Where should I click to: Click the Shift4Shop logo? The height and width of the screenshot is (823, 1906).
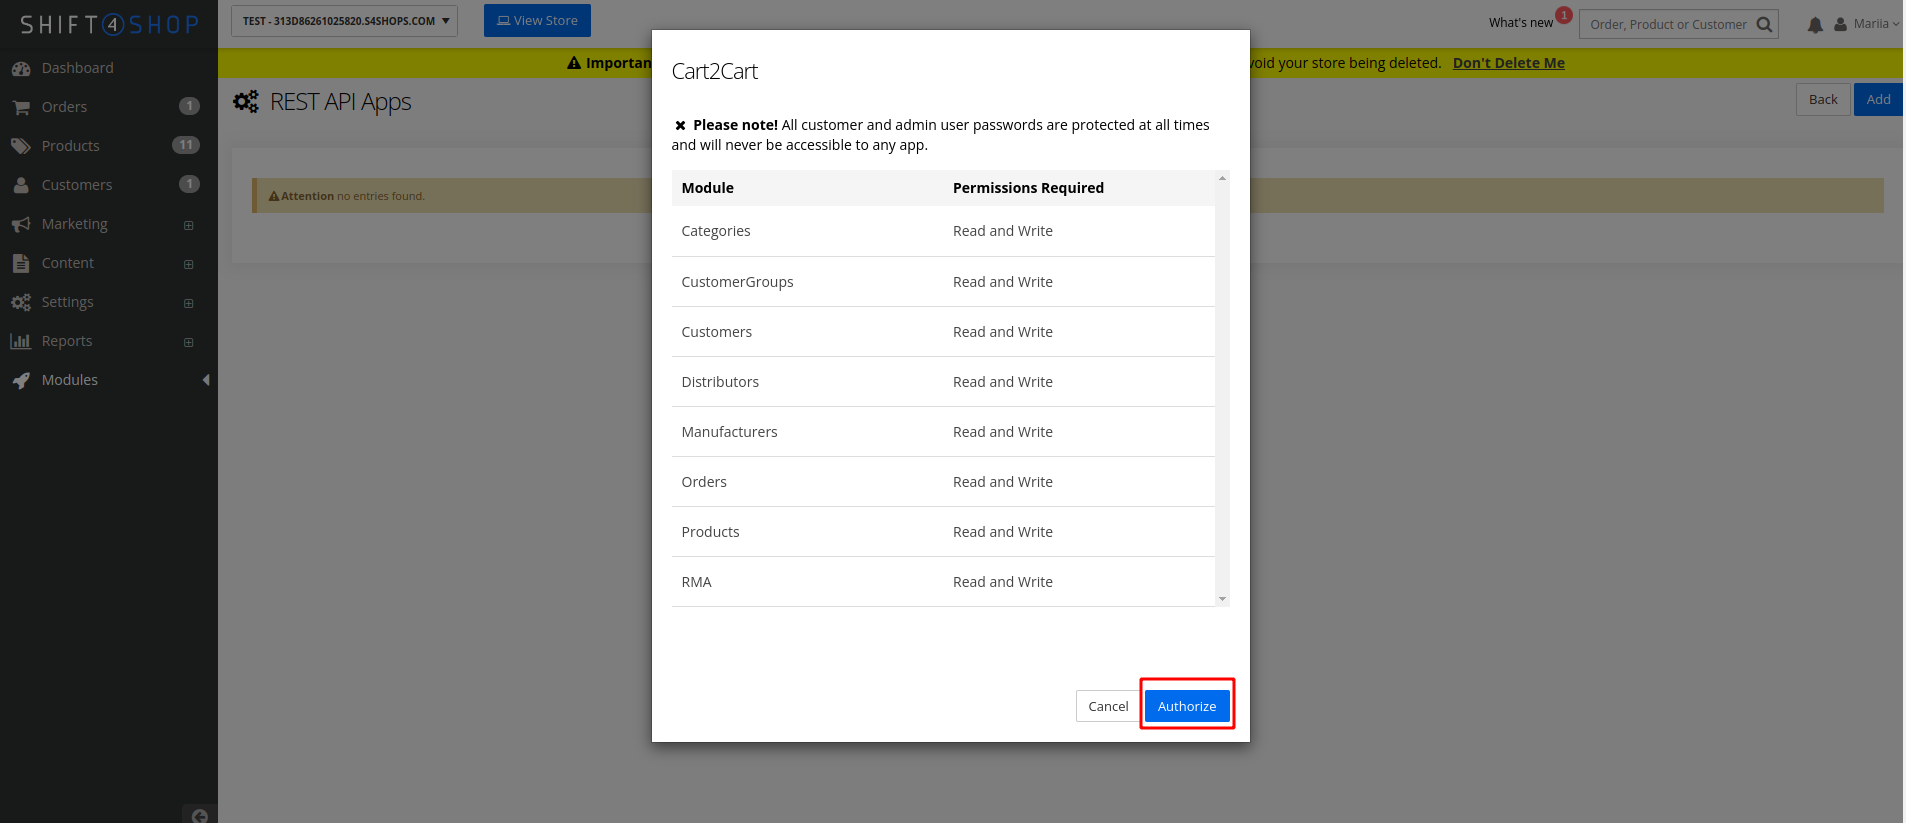[109, 24]
